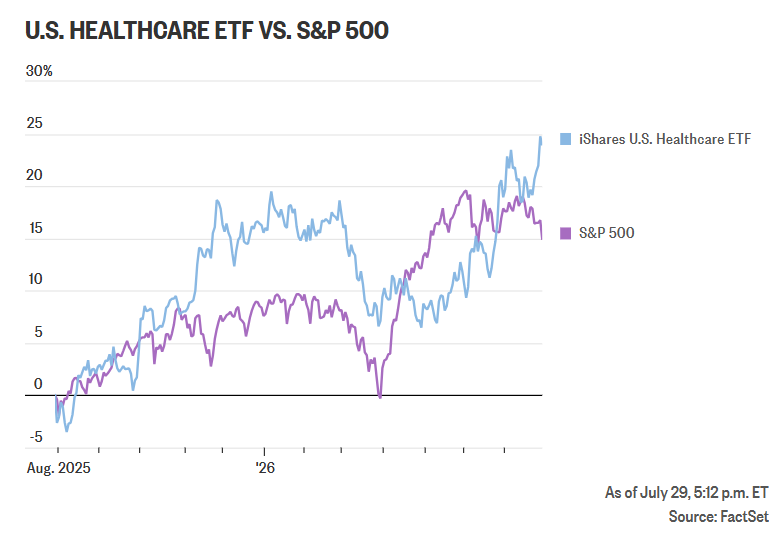Click the '26 x-axis label
The height and width of the screenshot is (538, 775).
[x=265, y=467]
